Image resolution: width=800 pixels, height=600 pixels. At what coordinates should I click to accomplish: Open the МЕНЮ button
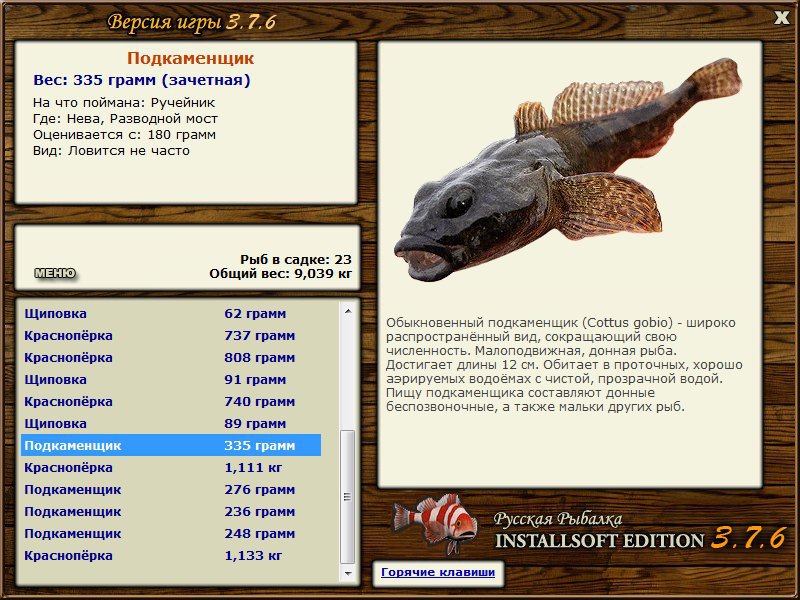(x=55, y=273)
